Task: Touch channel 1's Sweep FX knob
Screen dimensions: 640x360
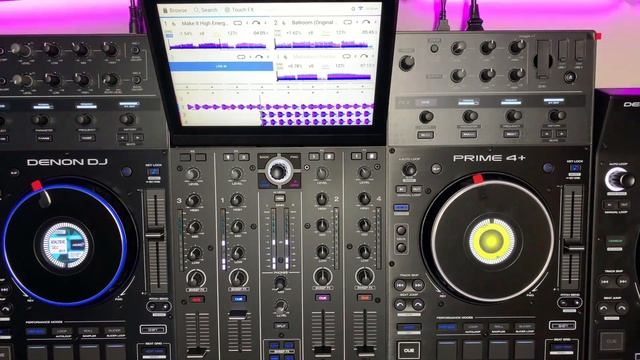Action: [x=238, y=278]
